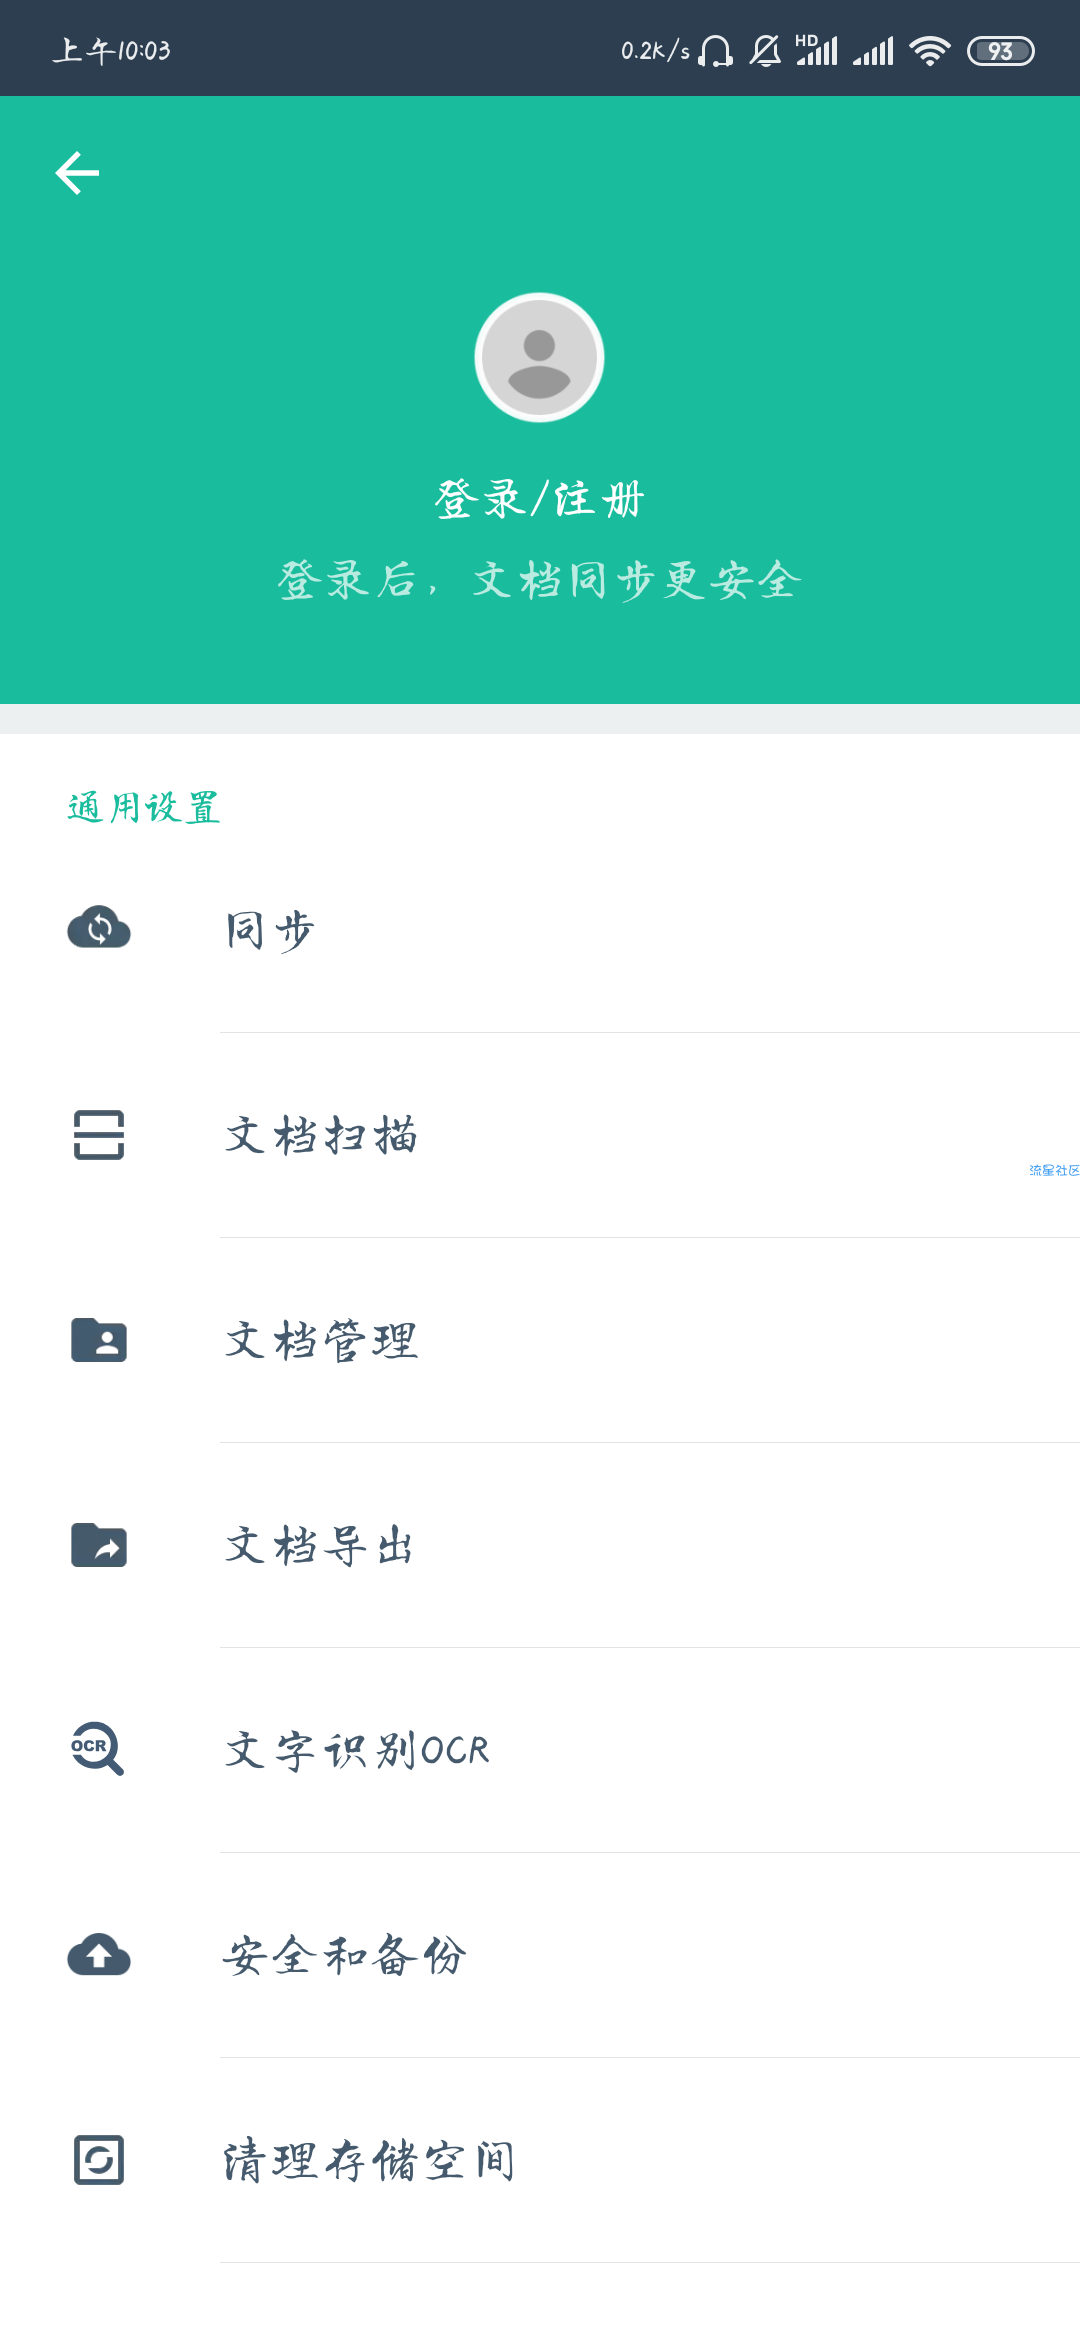1080x2340 pixels.
Task: Open the 同步 settings entry
Action: pyautogui.click(x=540, y=930)
